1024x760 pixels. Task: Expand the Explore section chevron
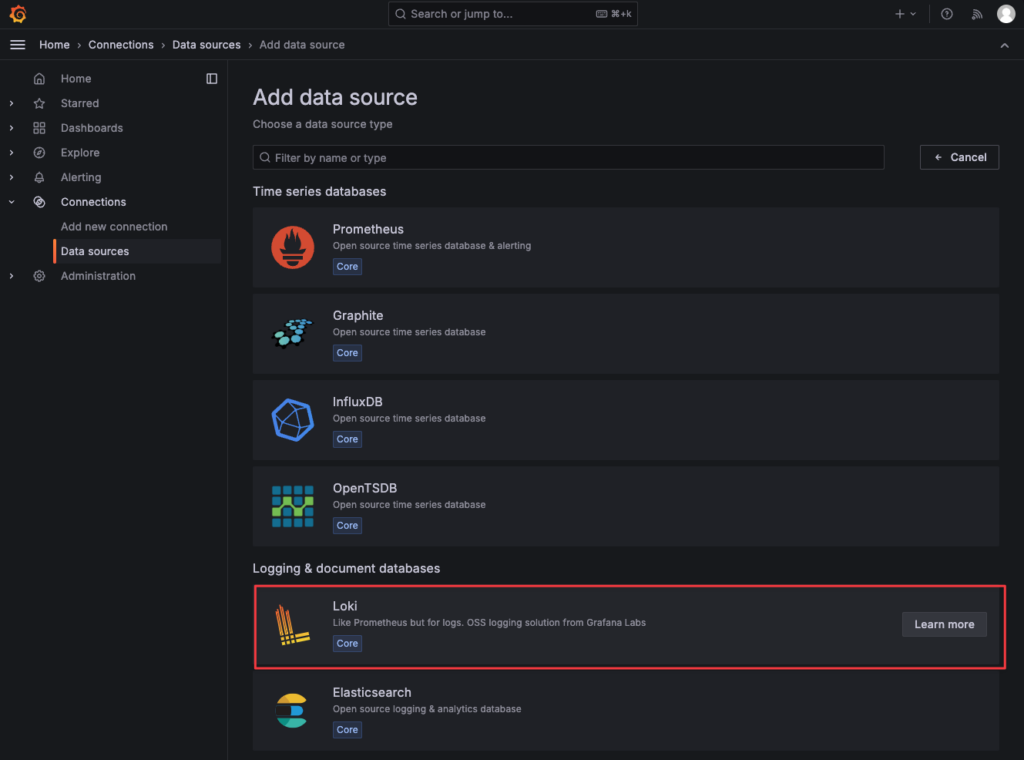click(x=12, y=153)
